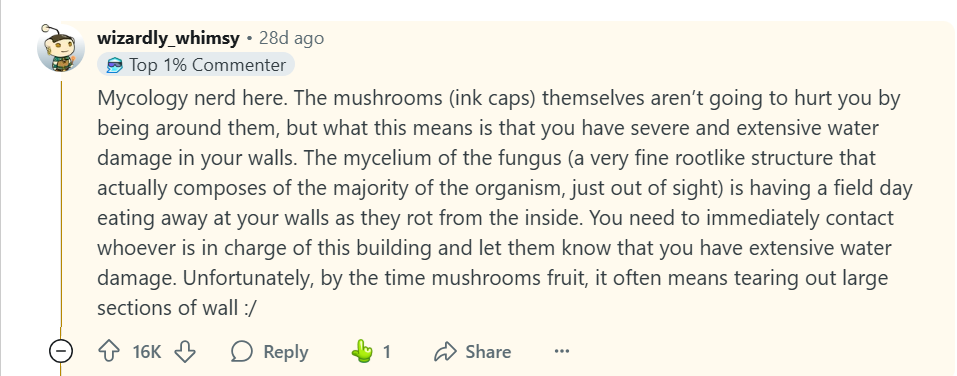Viewport: 957px width, 376px height.
Task: Click the award count number 1
Action: point(386,352)
